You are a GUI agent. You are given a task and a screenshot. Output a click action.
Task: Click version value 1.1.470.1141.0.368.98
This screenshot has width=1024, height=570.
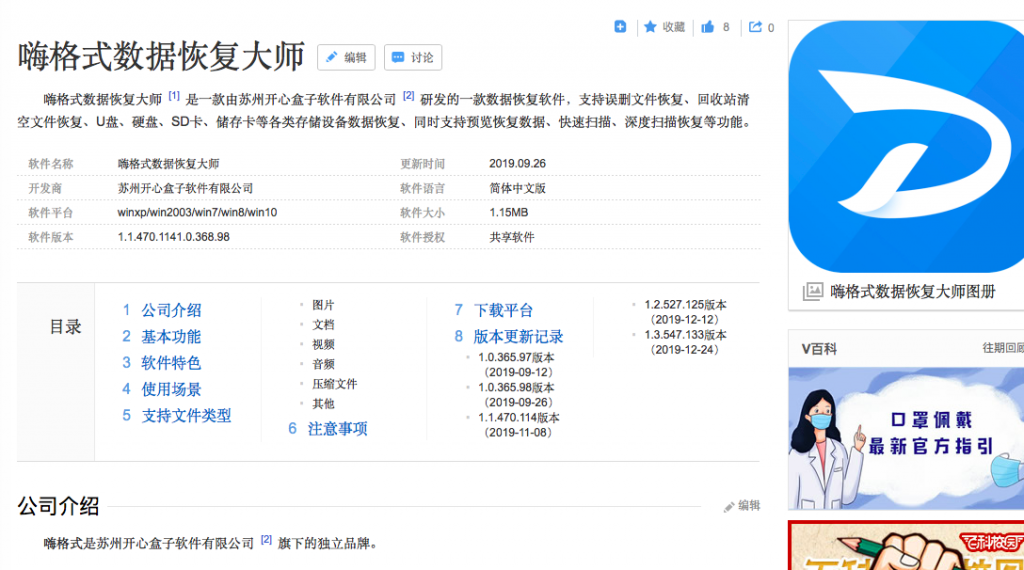coord(174,237)
